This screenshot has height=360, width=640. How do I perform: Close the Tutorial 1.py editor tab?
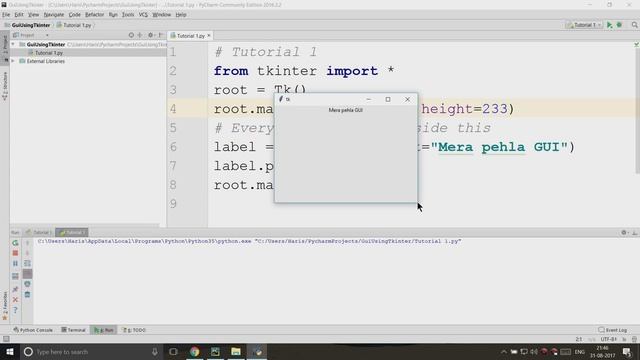tap(209, 36)
